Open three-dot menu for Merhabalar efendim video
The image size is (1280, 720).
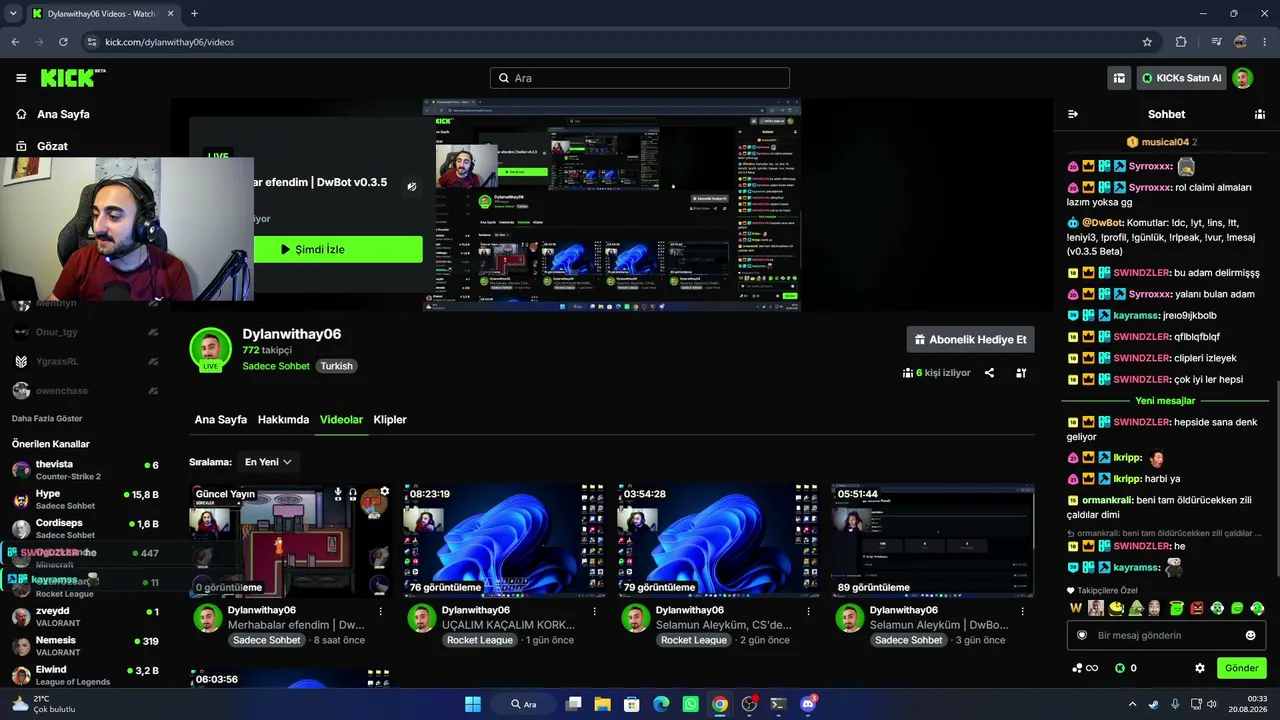(x=380, y=611)
